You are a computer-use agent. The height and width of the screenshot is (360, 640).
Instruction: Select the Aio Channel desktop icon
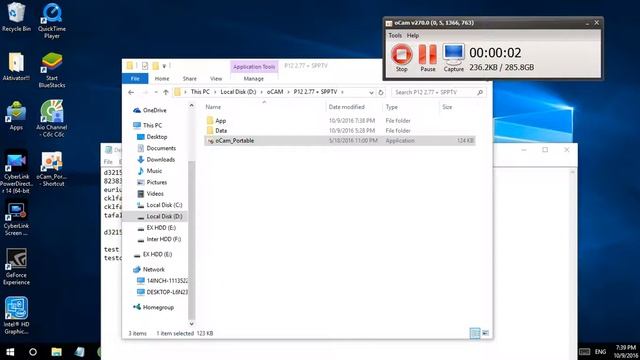click(x=52, y=119)
